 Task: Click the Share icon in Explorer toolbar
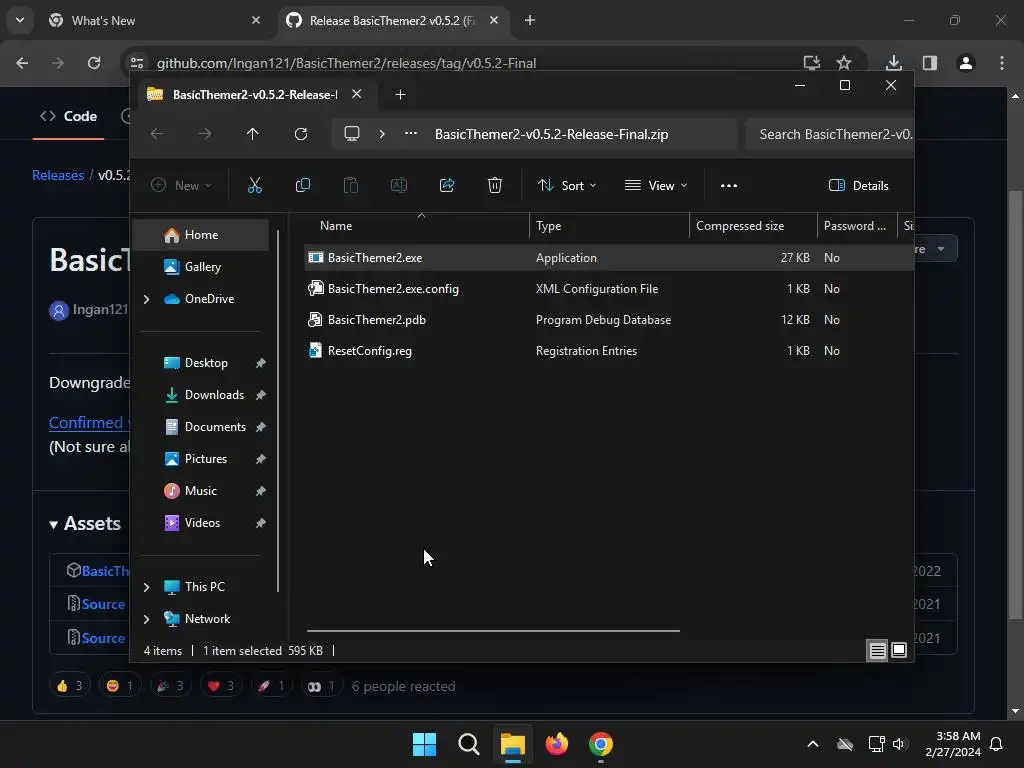click(447, 185)
